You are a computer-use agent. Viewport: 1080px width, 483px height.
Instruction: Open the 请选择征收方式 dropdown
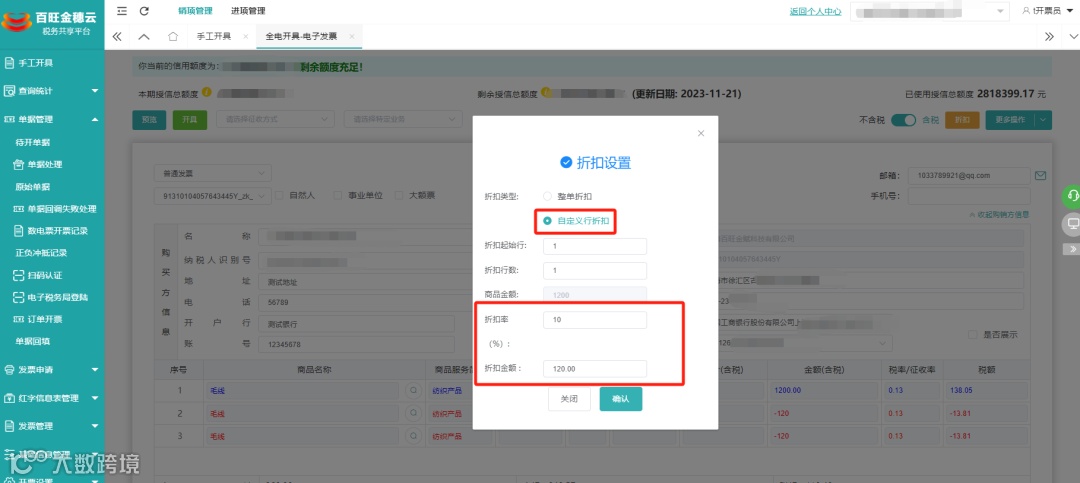[x=275, y=119]
